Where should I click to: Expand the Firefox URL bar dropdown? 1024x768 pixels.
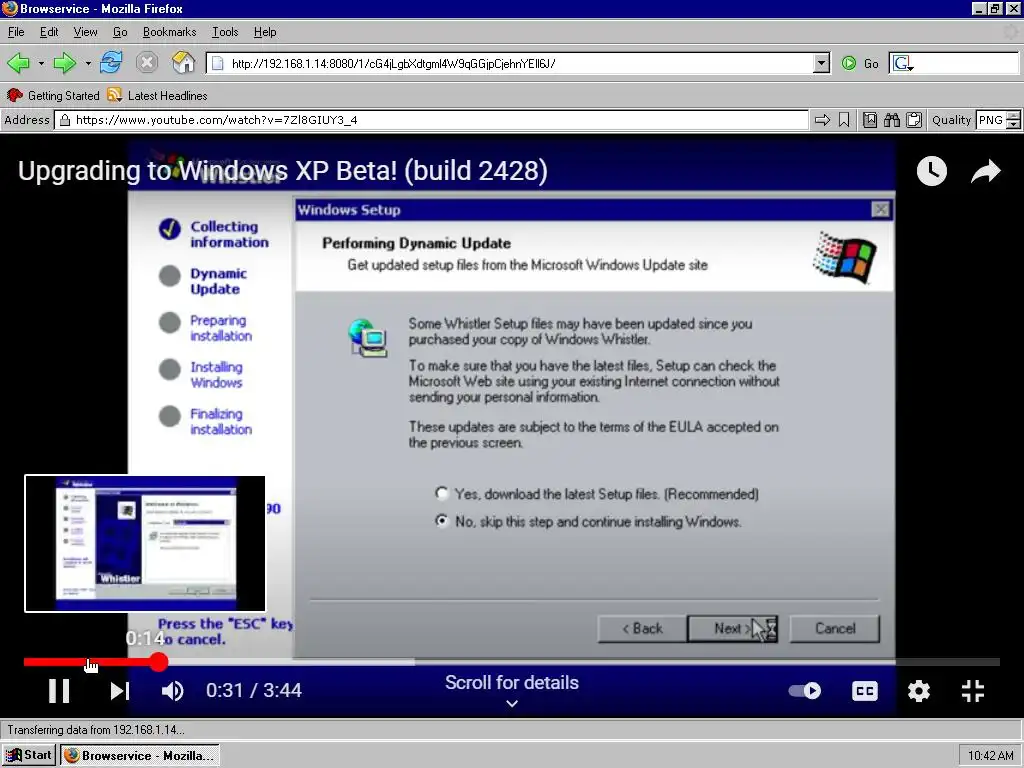[x=822, y=63]
